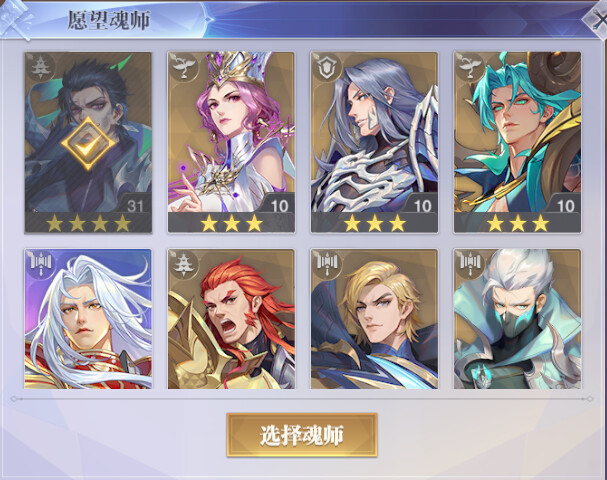607x480 pixels.
Task: Choose the red-haired shouting soul master card
Action: pyautogui.click(x=231, y=319)
